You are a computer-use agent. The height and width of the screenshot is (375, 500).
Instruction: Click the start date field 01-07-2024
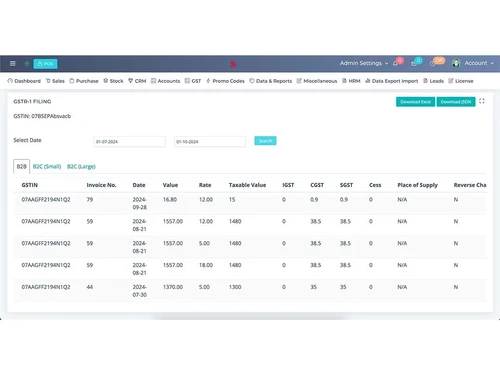coord(129,142)
